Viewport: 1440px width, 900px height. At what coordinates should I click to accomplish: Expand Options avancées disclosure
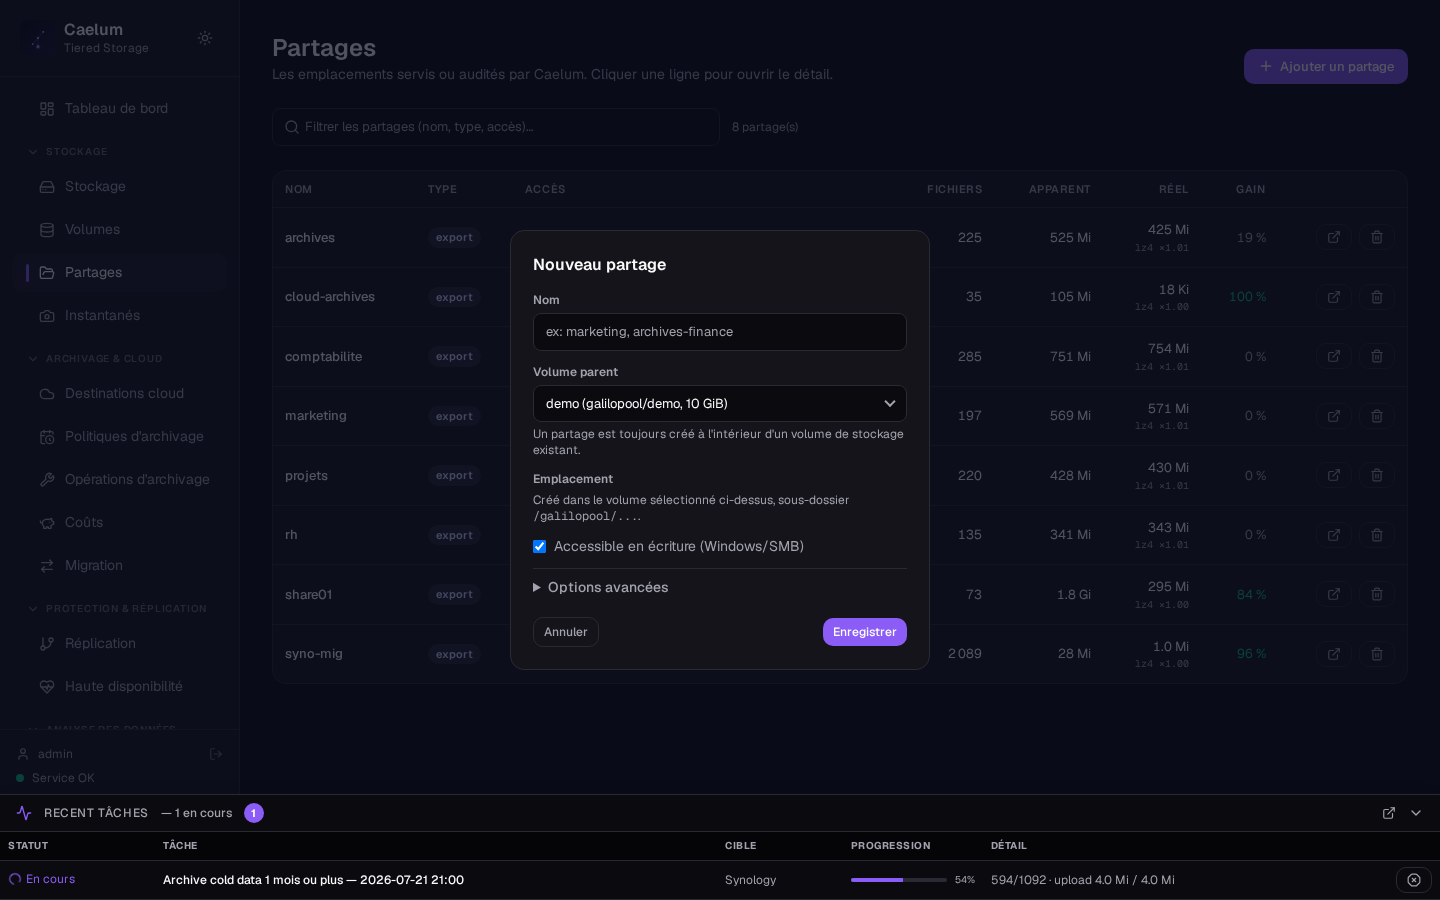pyautogui.click(x=601, y=587)
